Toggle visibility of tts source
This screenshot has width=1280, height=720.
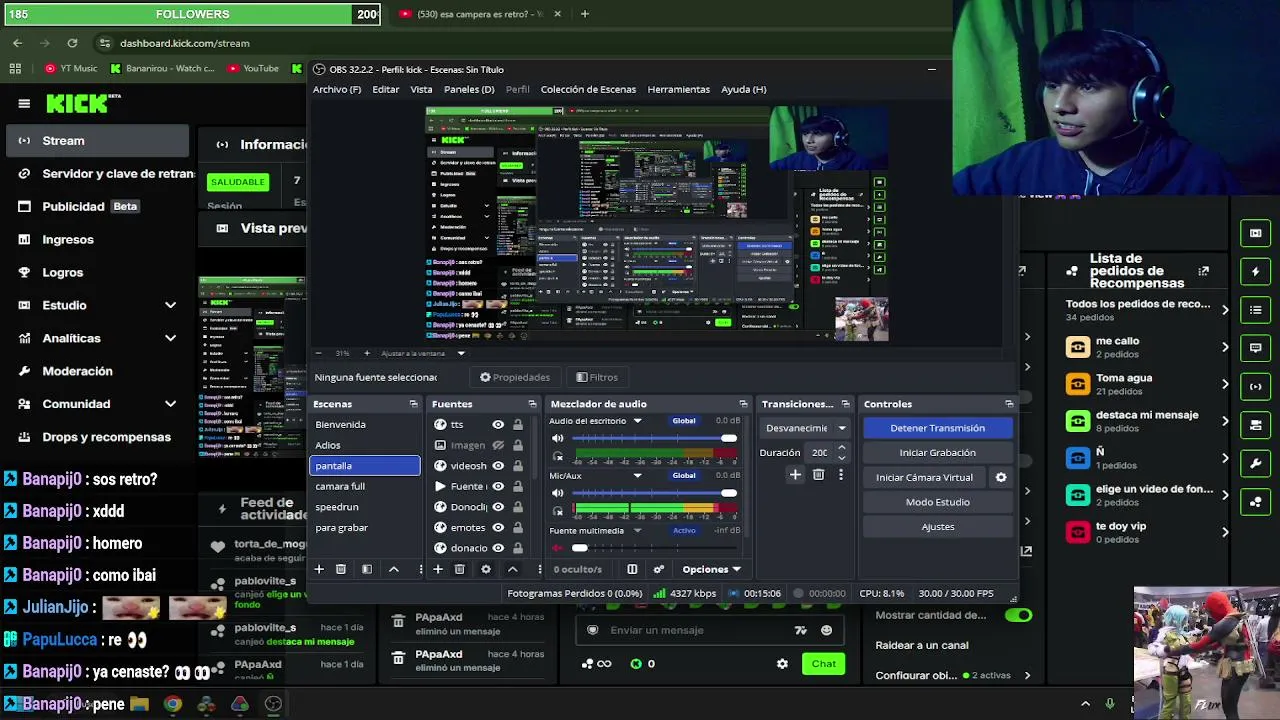click(498, 424)
